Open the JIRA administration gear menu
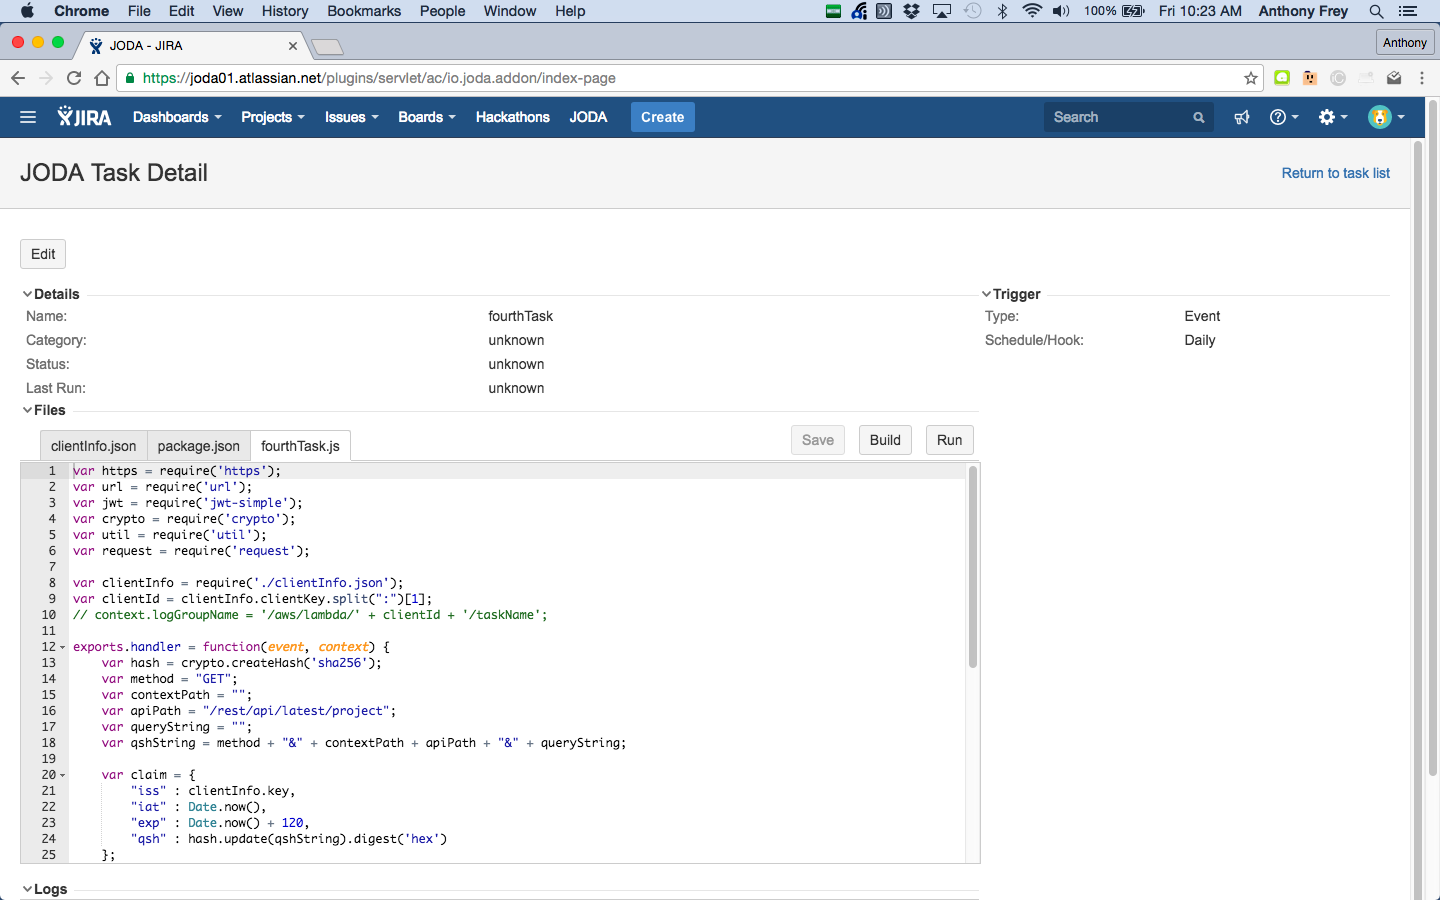 (x=1333, y=117)
